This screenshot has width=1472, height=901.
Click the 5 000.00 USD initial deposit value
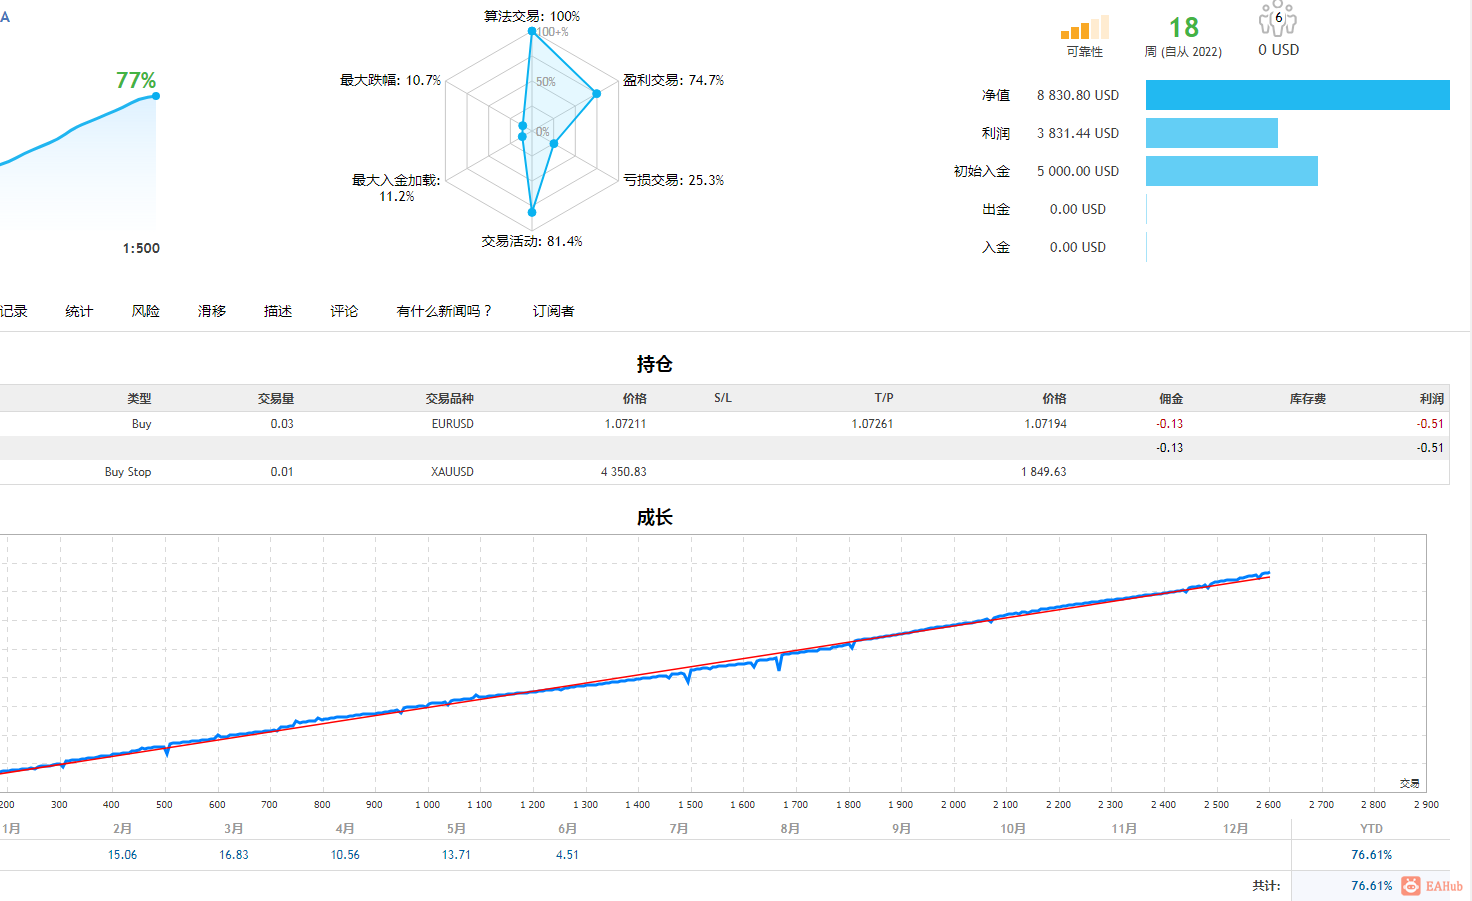tap(1078, 171)
